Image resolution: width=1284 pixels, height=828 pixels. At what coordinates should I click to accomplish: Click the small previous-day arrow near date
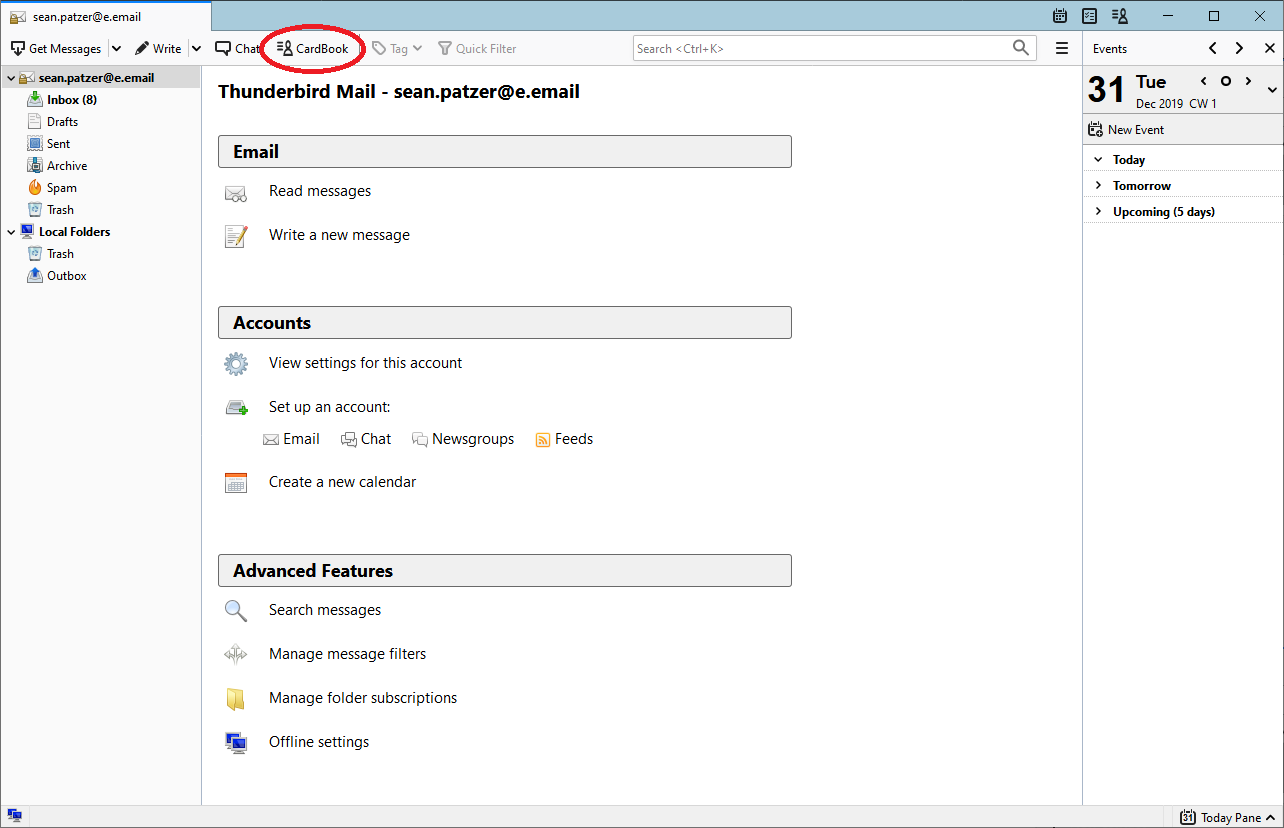tap(1203, 81)
